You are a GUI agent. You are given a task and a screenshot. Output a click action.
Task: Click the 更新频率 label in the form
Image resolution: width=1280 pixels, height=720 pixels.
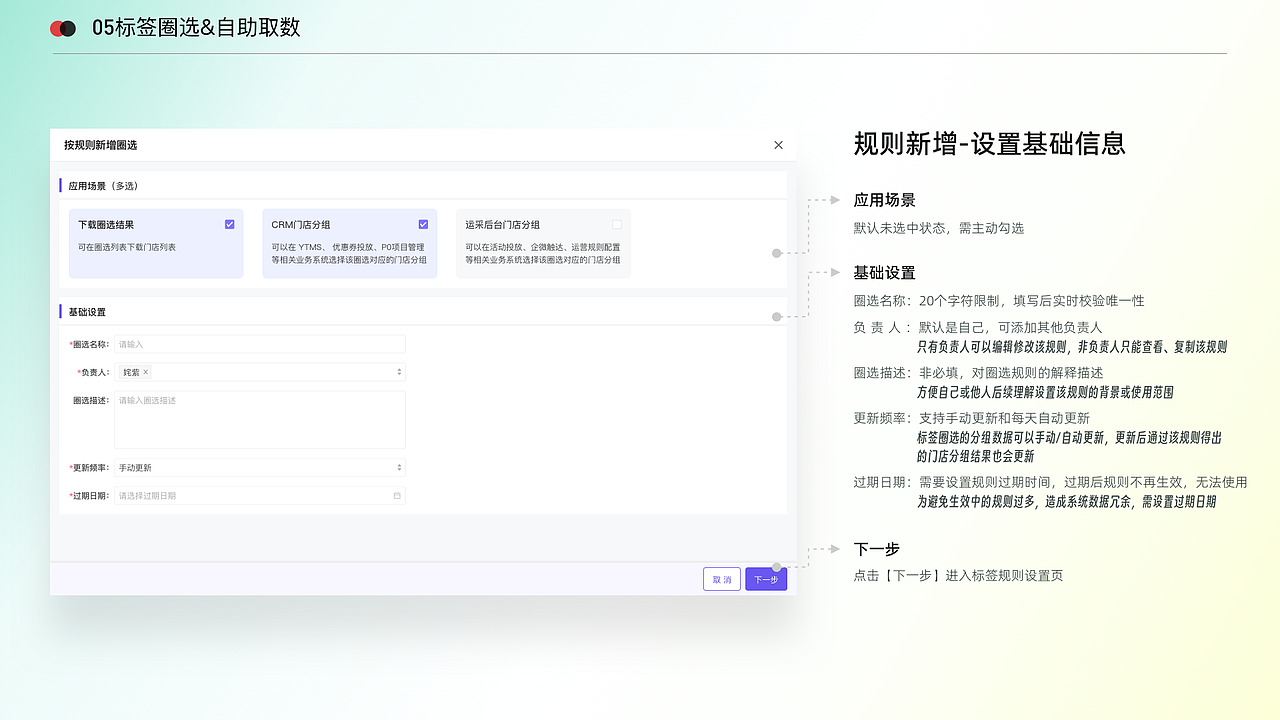click(x=90, y=468)
